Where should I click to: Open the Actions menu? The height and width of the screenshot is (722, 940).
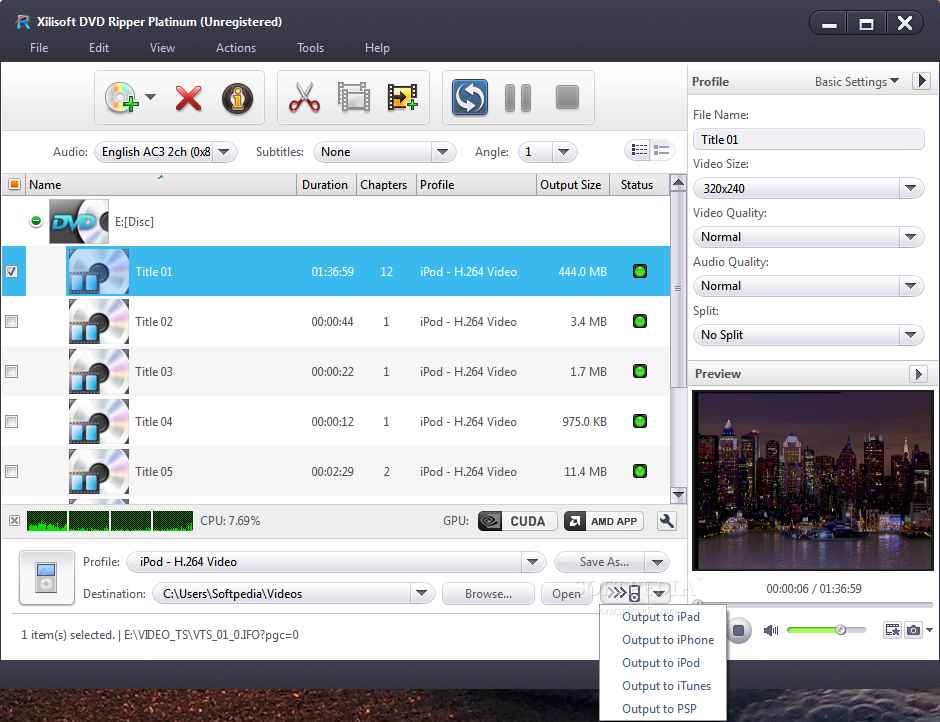point(236,48)
